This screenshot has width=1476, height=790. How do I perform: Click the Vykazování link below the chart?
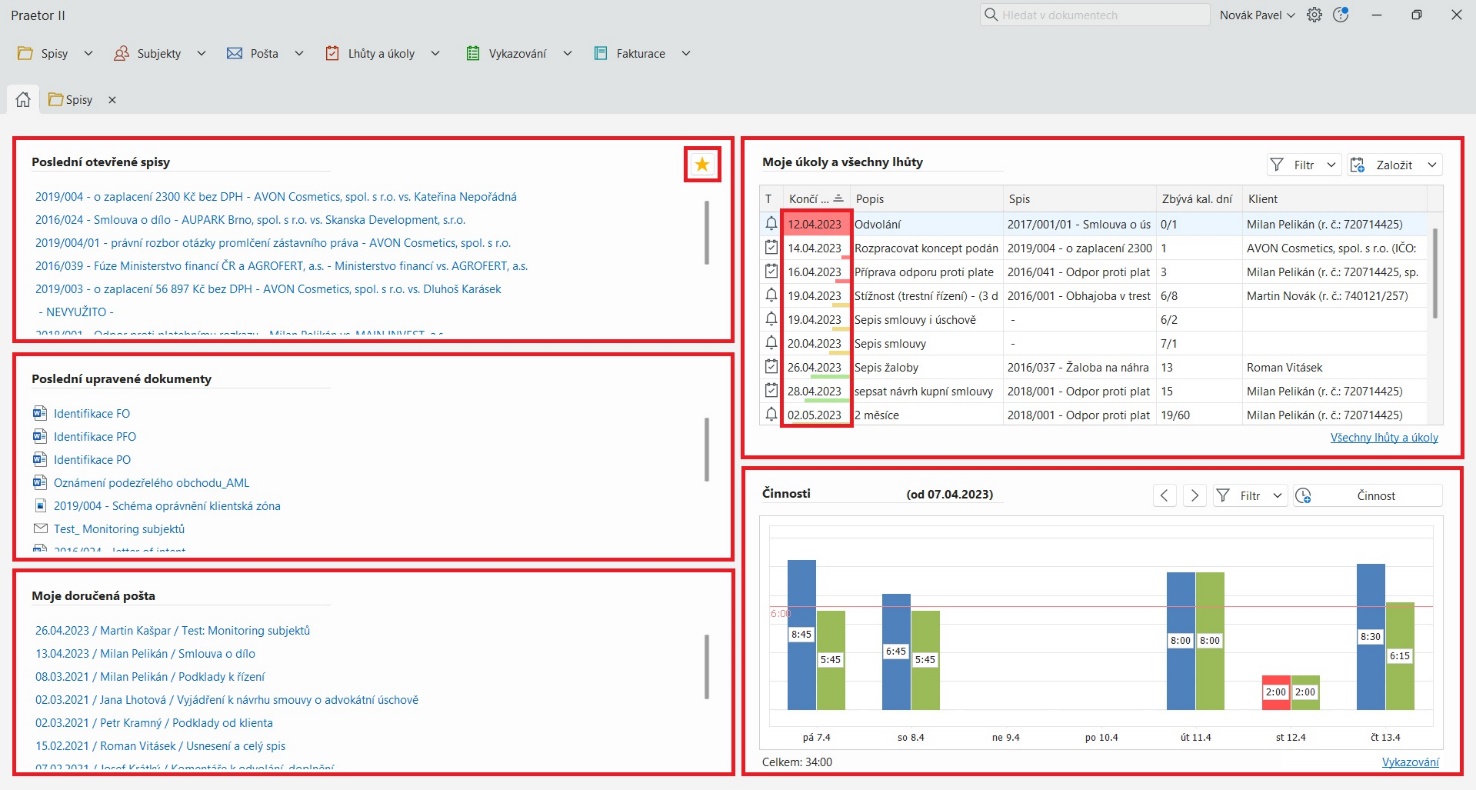coord(1410,762)
